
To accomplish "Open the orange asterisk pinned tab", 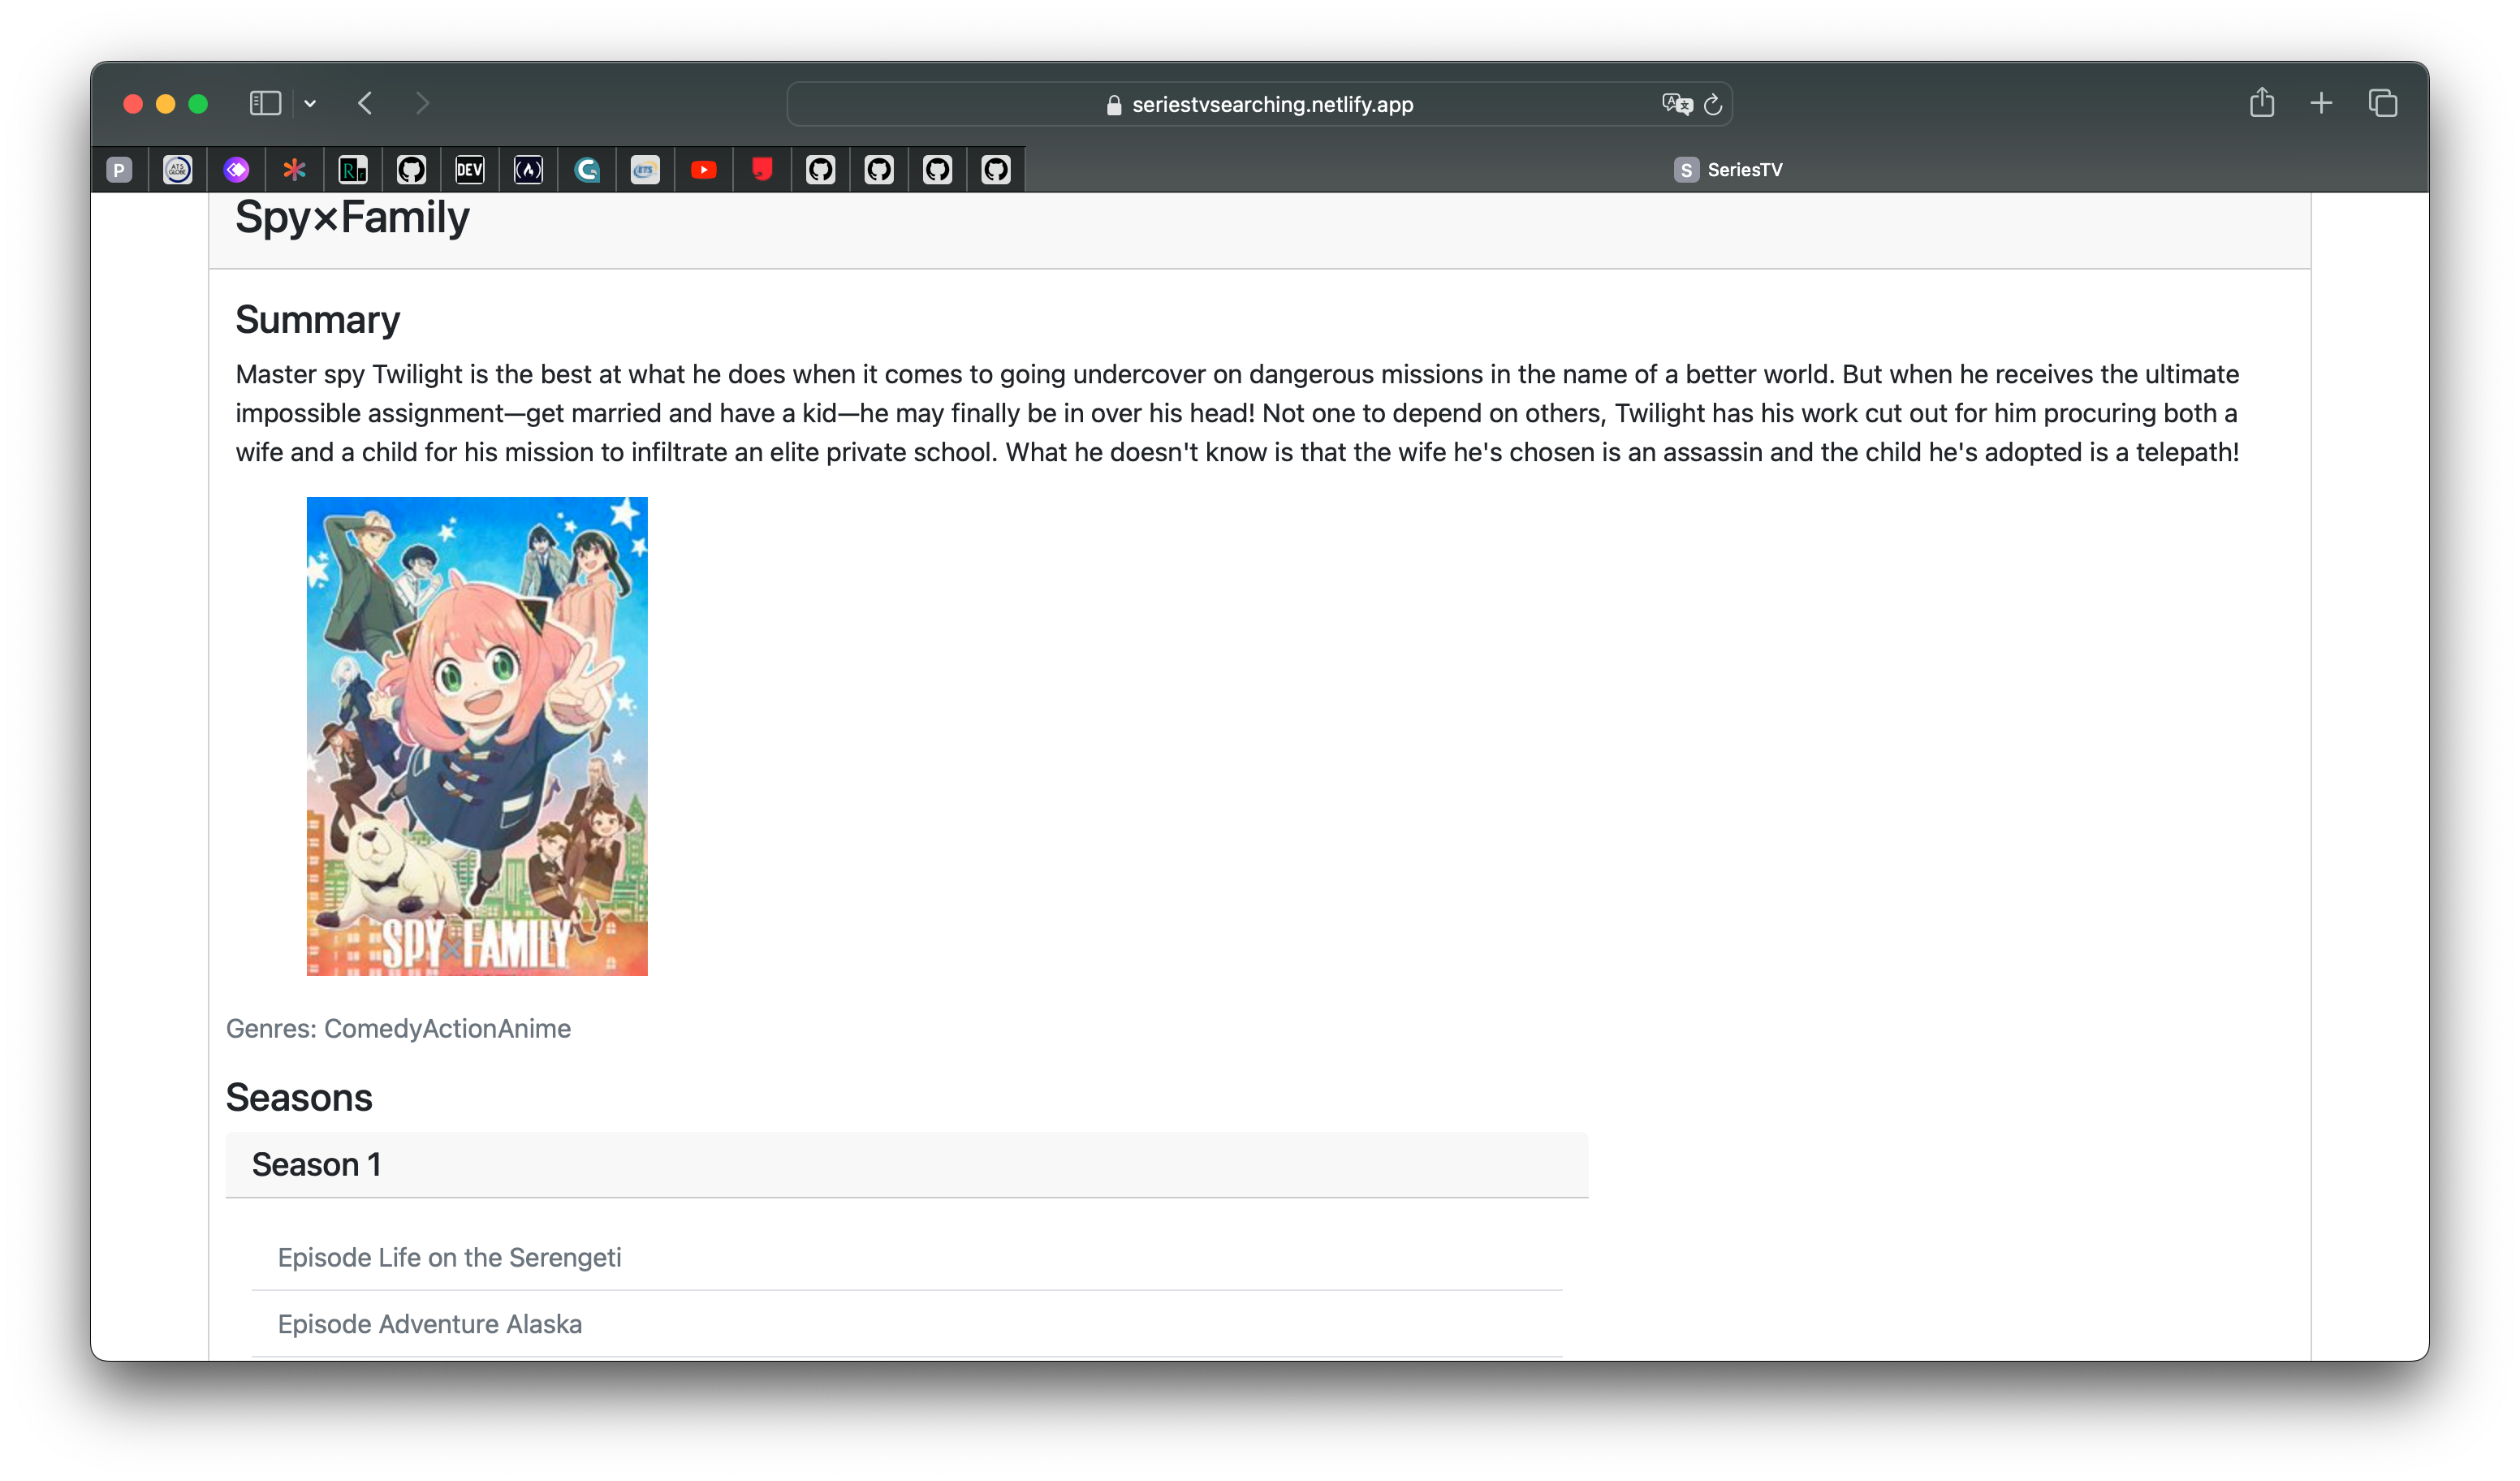I will click(294, 170).
